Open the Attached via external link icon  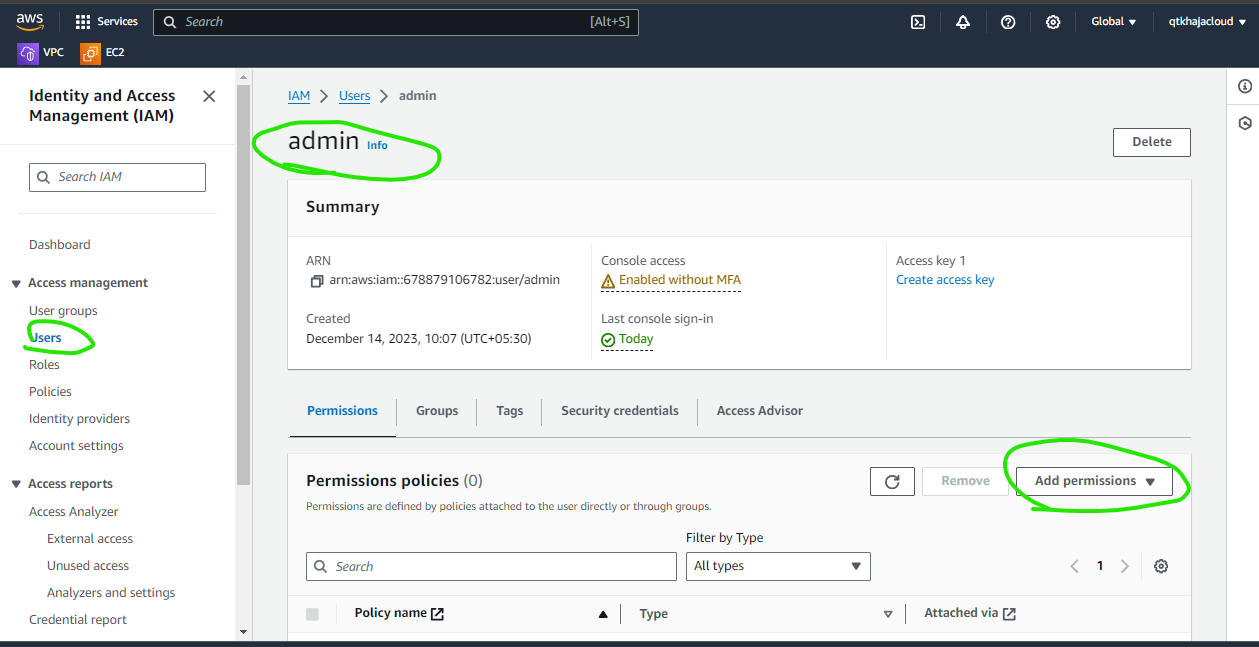pos(1009,614)
